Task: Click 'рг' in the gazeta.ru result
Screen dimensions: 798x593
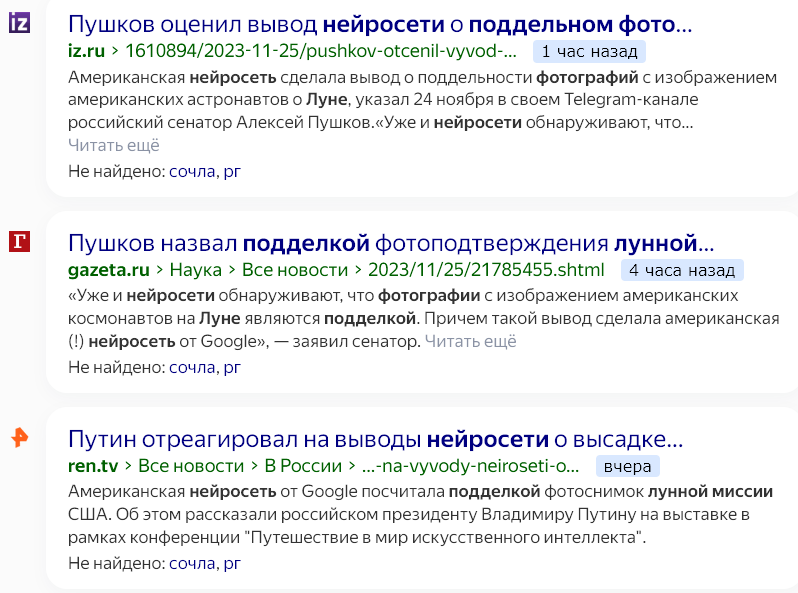Action: point(232,367)
